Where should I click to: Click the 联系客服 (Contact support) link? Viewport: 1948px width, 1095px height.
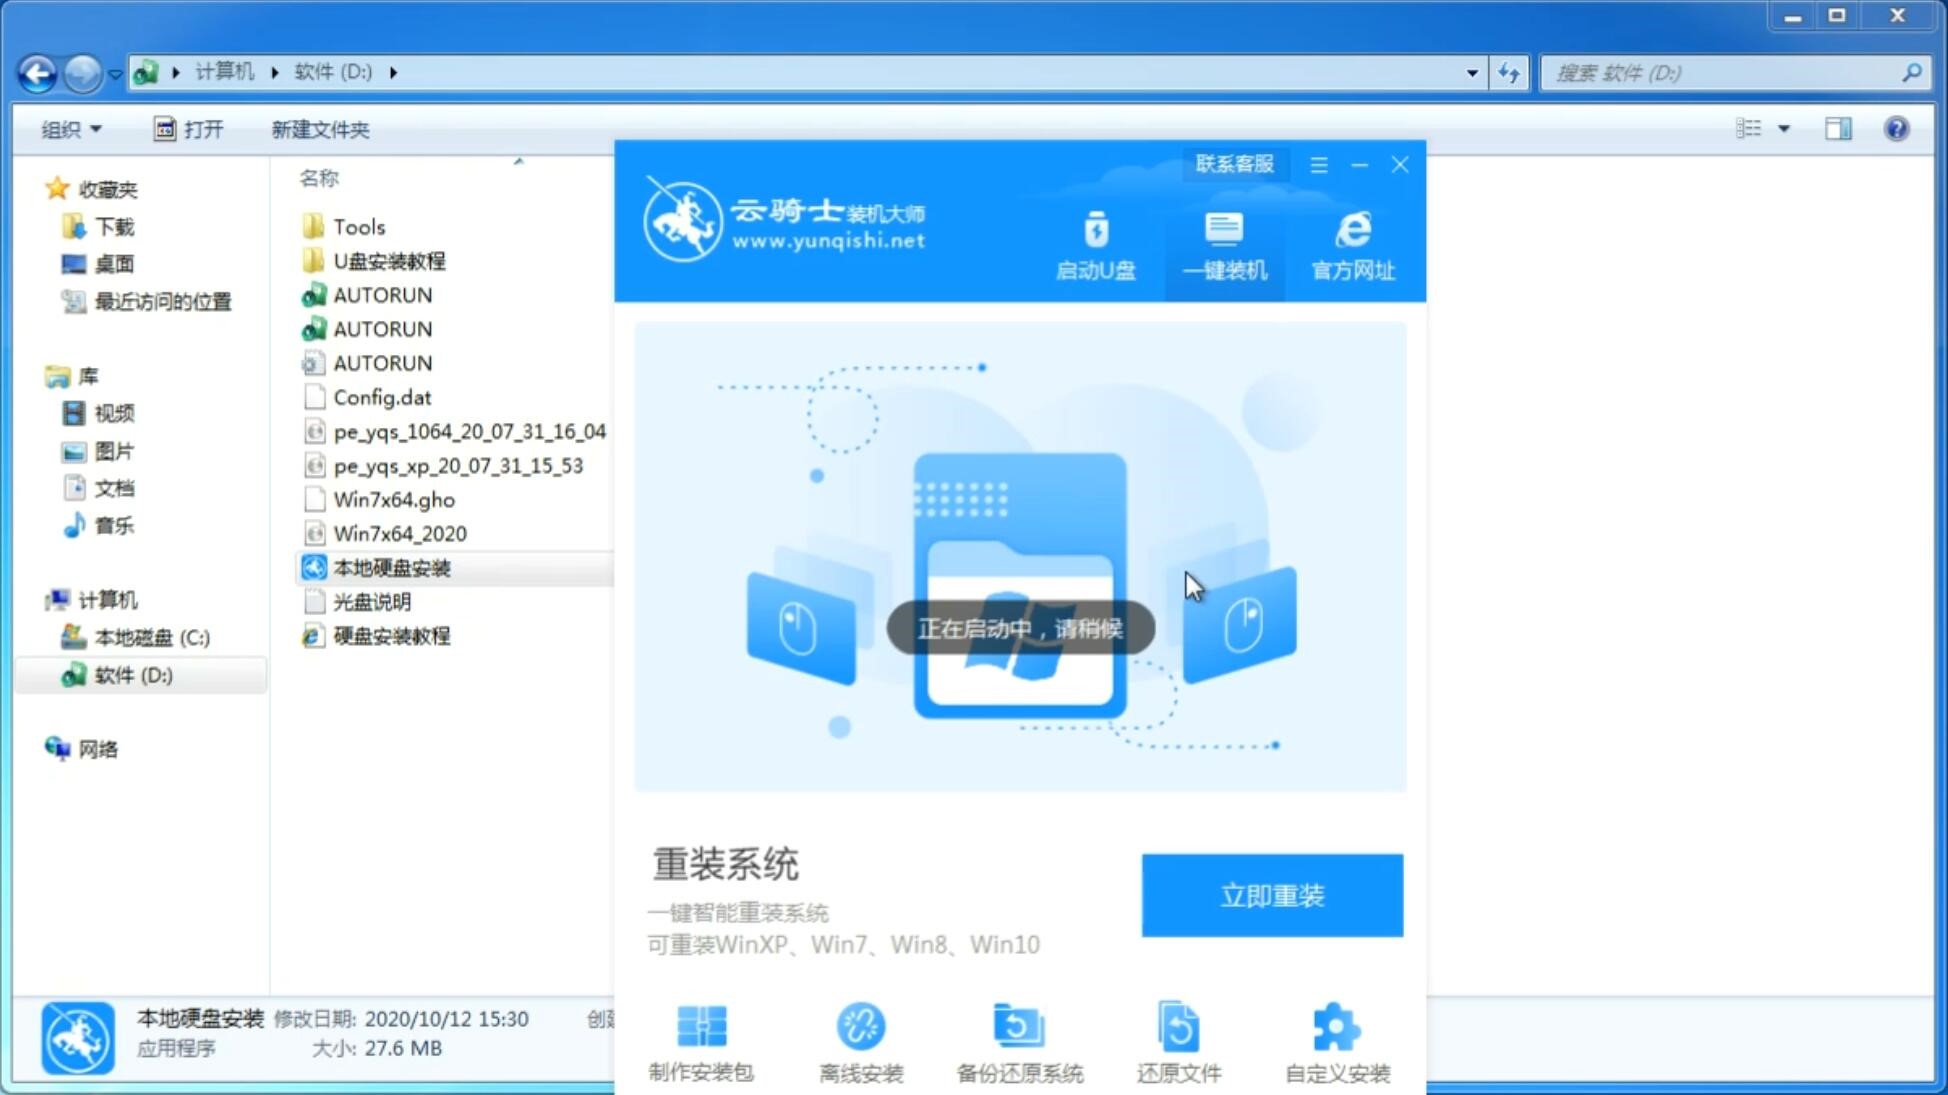point(1231,163)
